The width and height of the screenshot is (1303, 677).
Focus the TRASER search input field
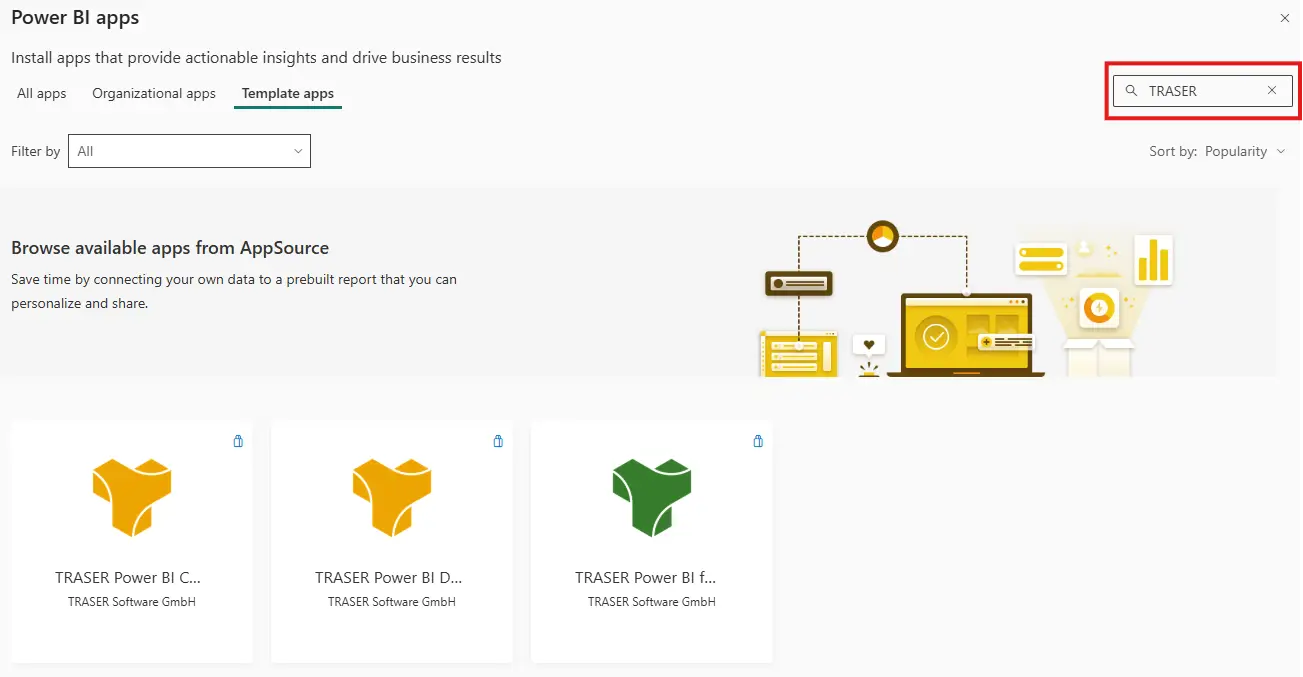(1203, 90)
